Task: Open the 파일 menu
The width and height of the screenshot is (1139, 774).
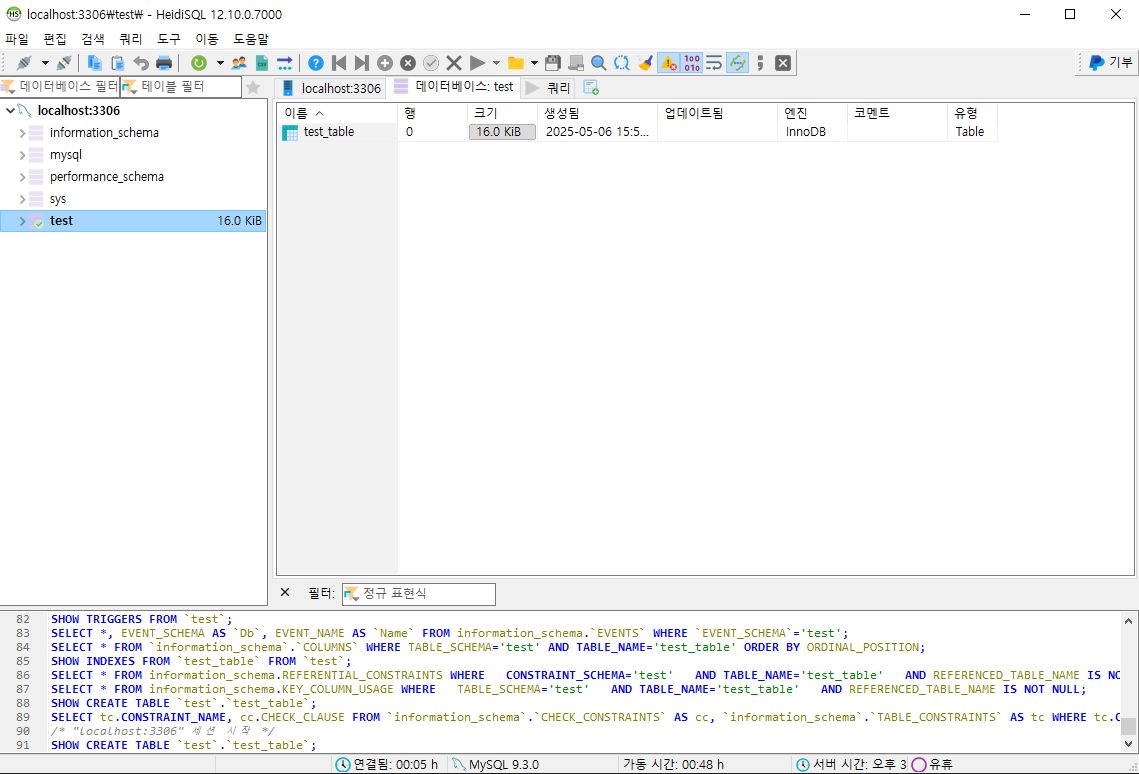Action: click(17, 38)
